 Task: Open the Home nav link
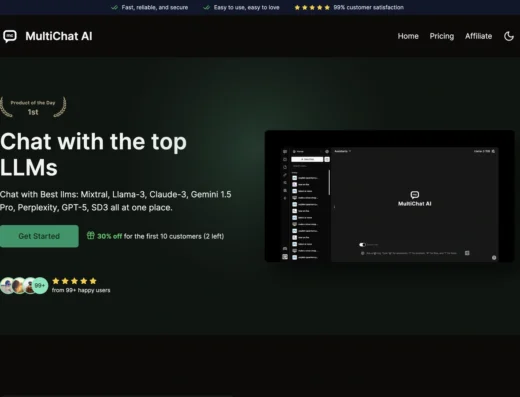click(408, 36)
